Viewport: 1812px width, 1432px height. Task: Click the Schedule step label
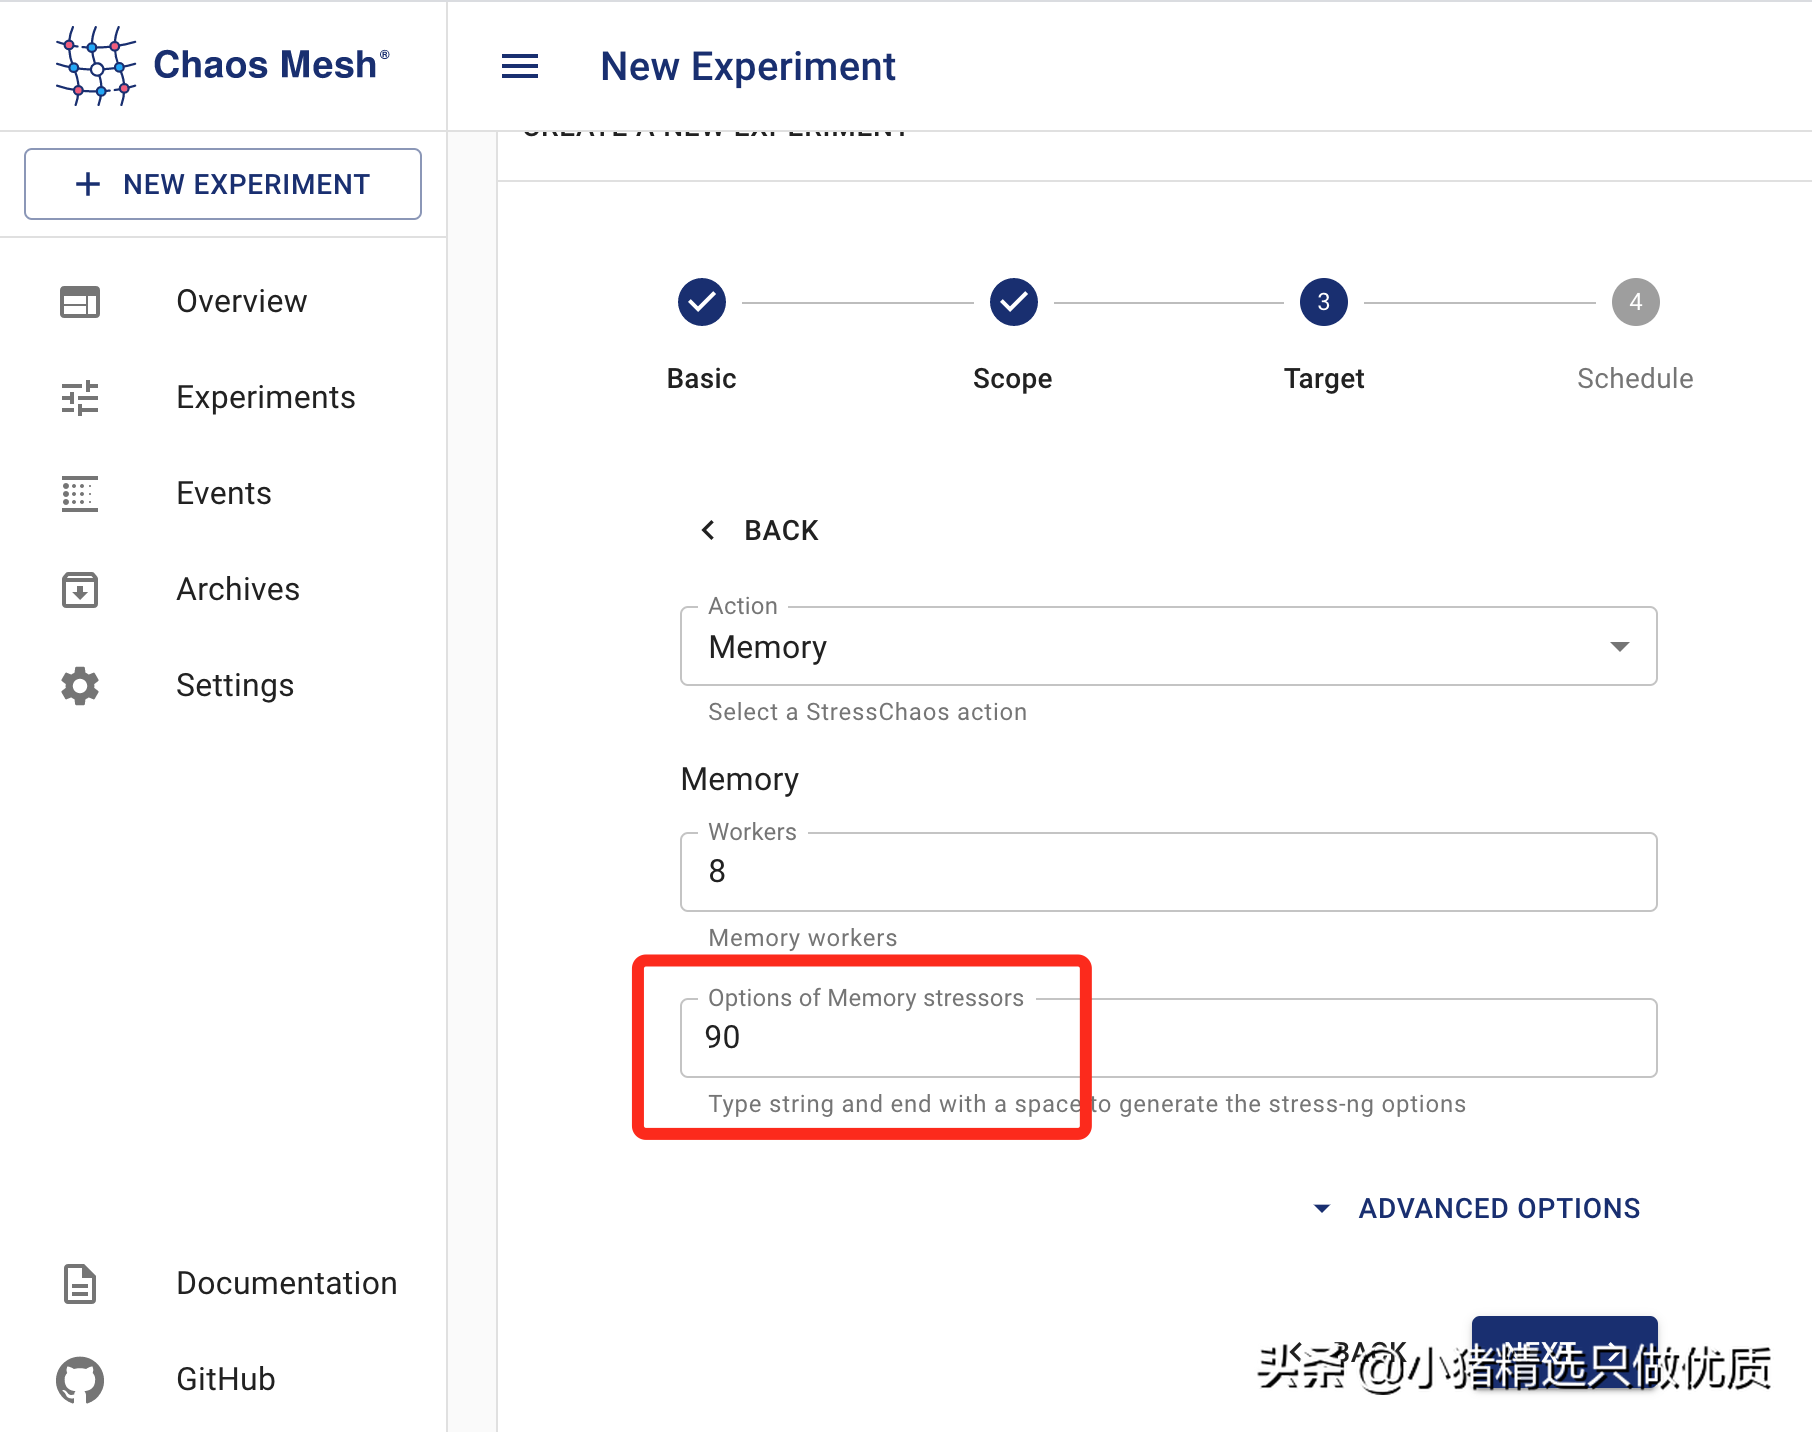click(1635, 379)
